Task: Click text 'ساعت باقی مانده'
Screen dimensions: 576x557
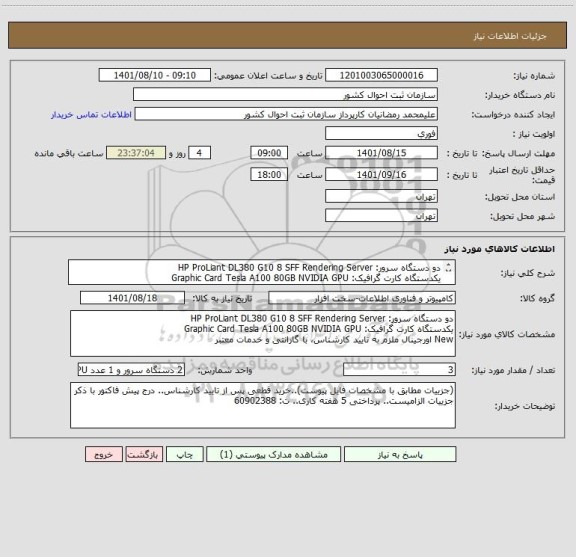Action: (x=69, y=153)
